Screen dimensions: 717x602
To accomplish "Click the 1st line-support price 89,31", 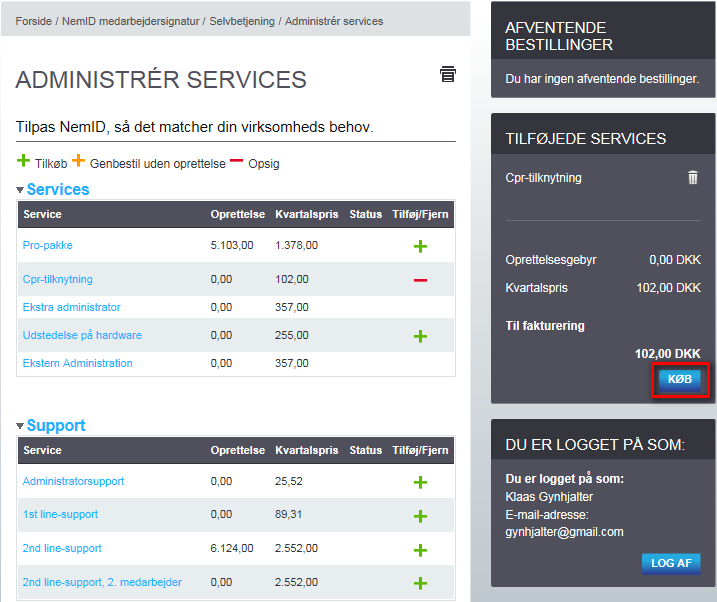I will pos(289,514).
